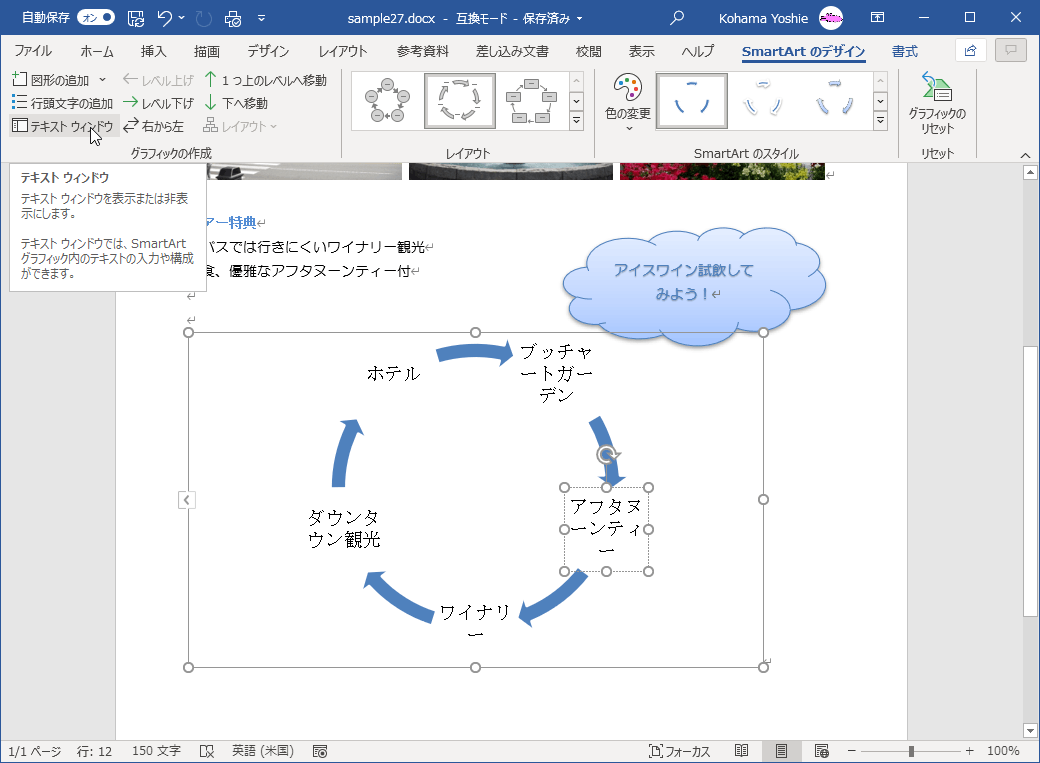Open the 図形の追加 dropdown arrow
1040x763 pixels.
(x=100, y=77)
